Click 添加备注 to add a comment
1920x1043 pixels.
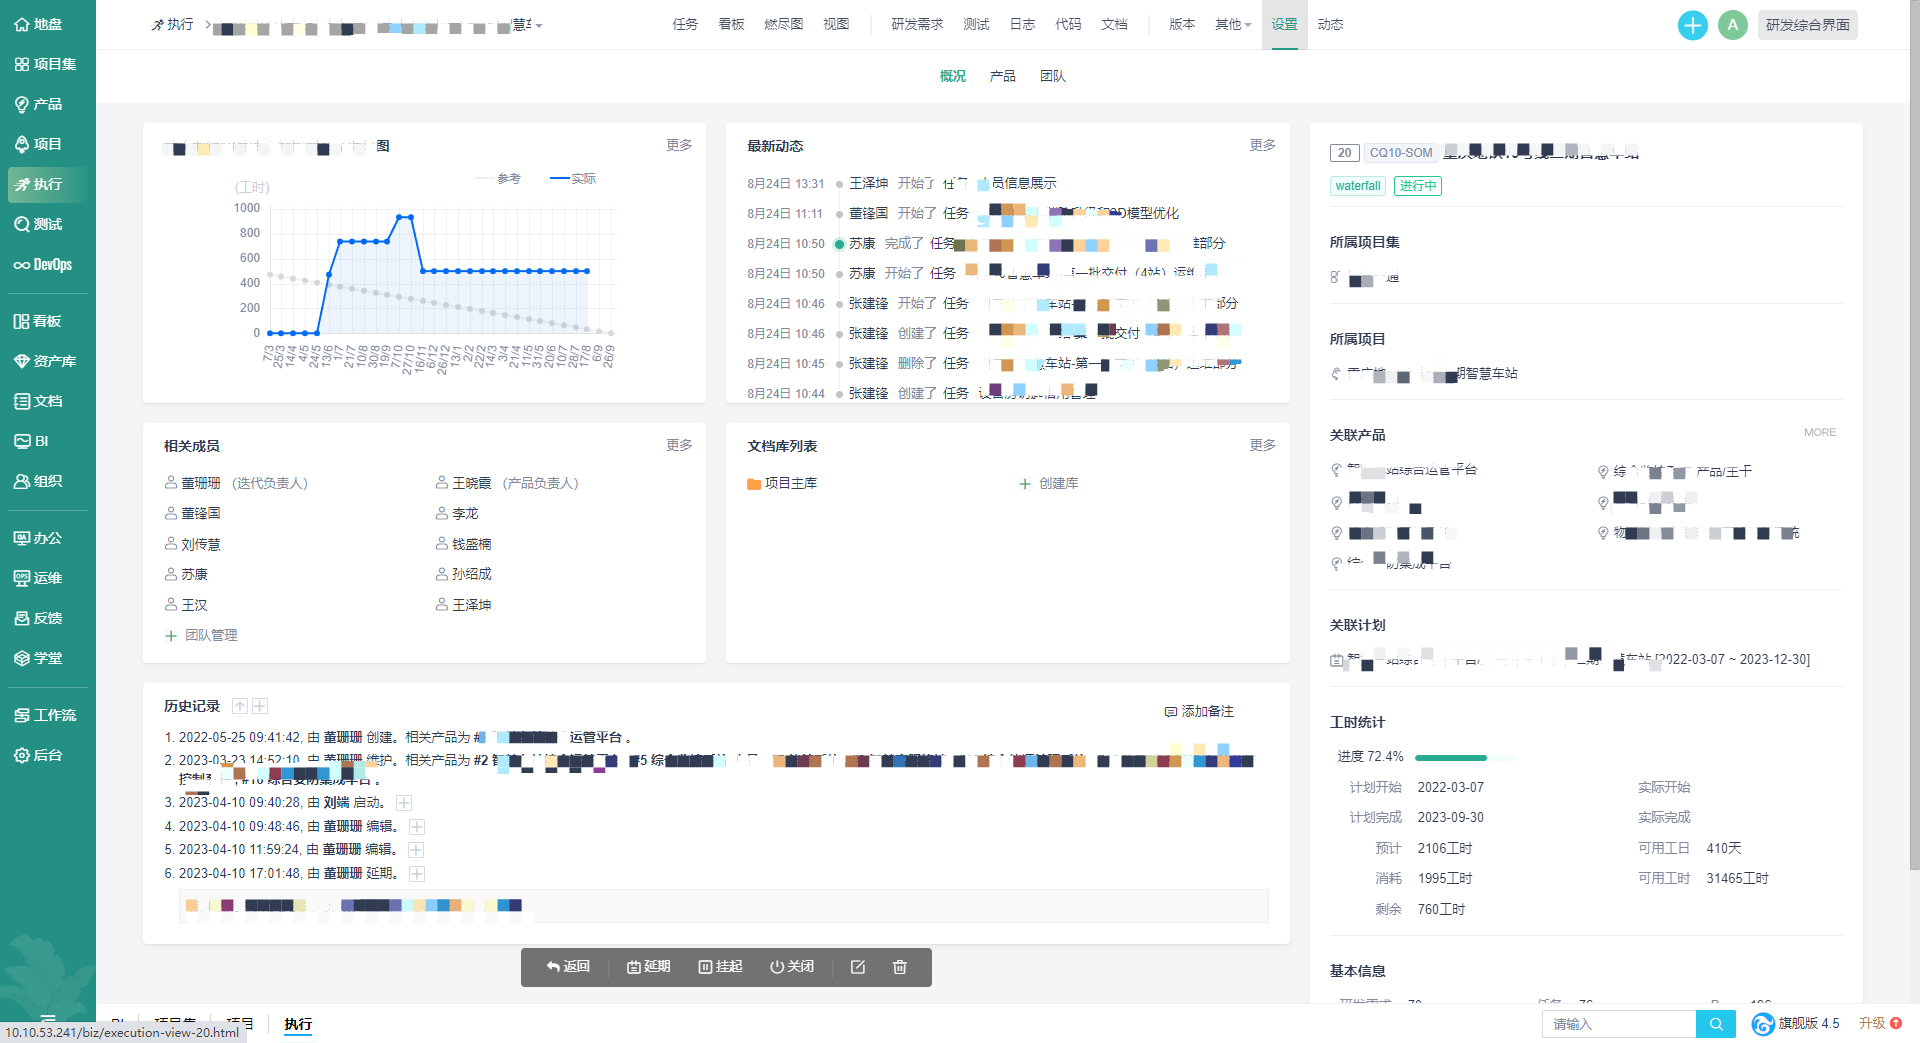click(x=1199, y=711)
